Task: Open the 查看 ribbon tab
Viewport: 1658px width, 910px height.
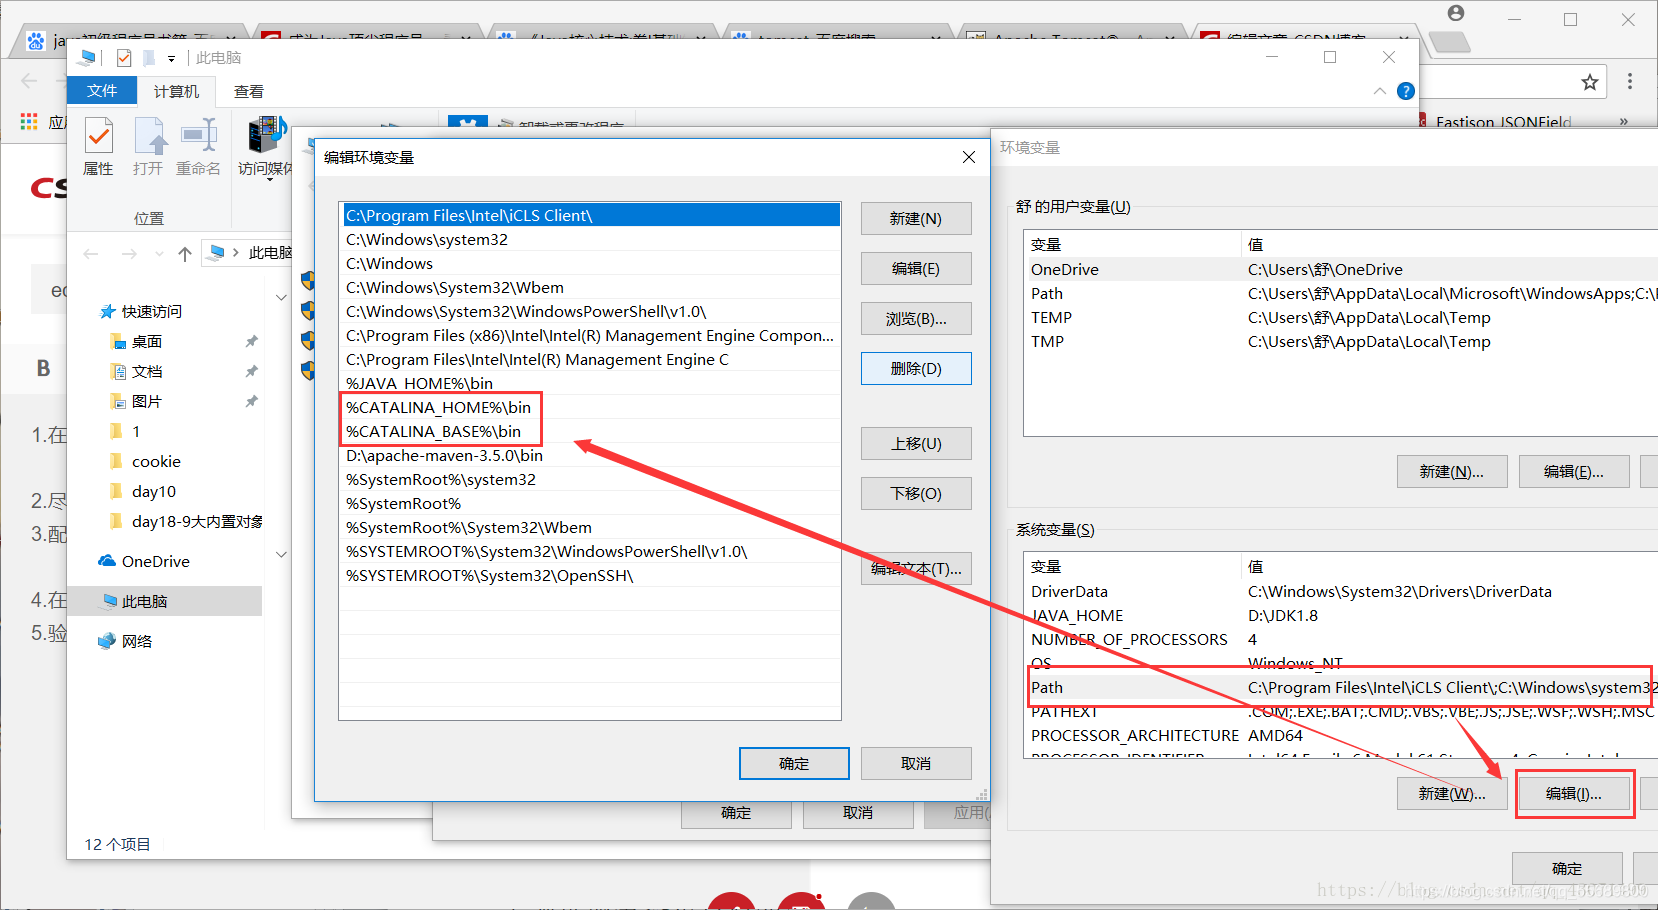Action: point(249,91)
